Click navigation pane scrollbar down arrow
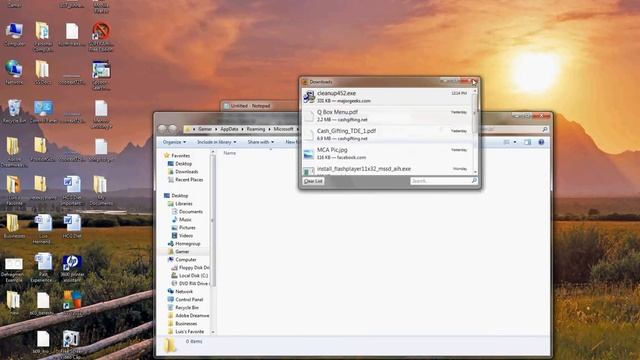Screen dimensions: 640x360 click(x=213, y=332)
